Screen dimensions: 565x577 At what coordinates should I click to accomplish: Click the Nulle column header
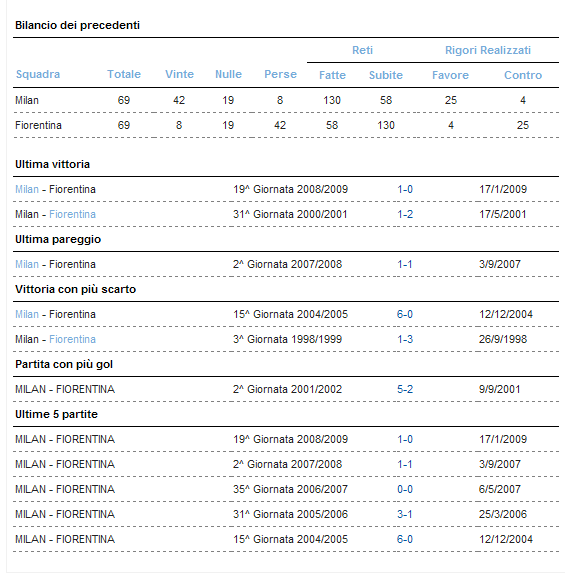click(x=228, y=74)
